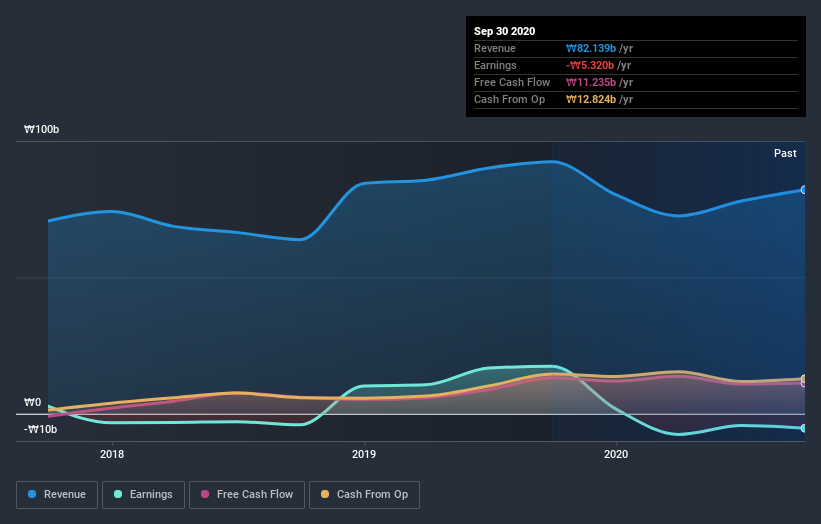Select the 2018 x-axis label
The image size is (821, 524).
(x=112, y=454)
